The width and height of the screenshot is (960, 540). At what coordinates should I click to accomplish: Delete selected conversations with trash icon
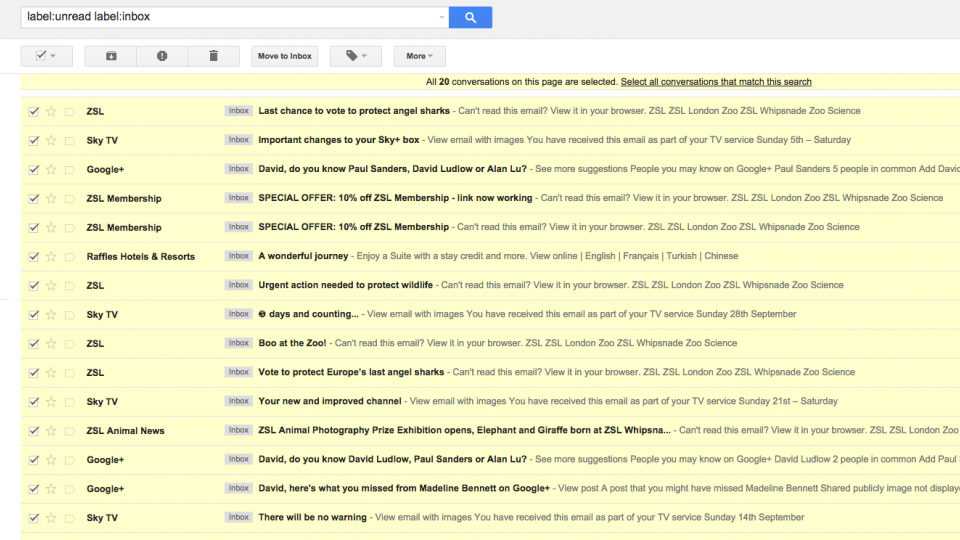click(x=213, y=56)
